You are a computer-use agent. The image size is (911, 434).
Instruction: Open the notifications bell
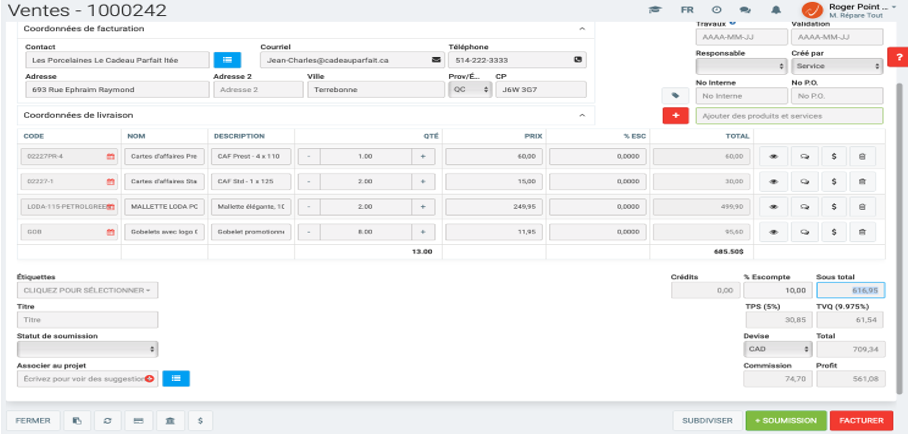(776, 9)
